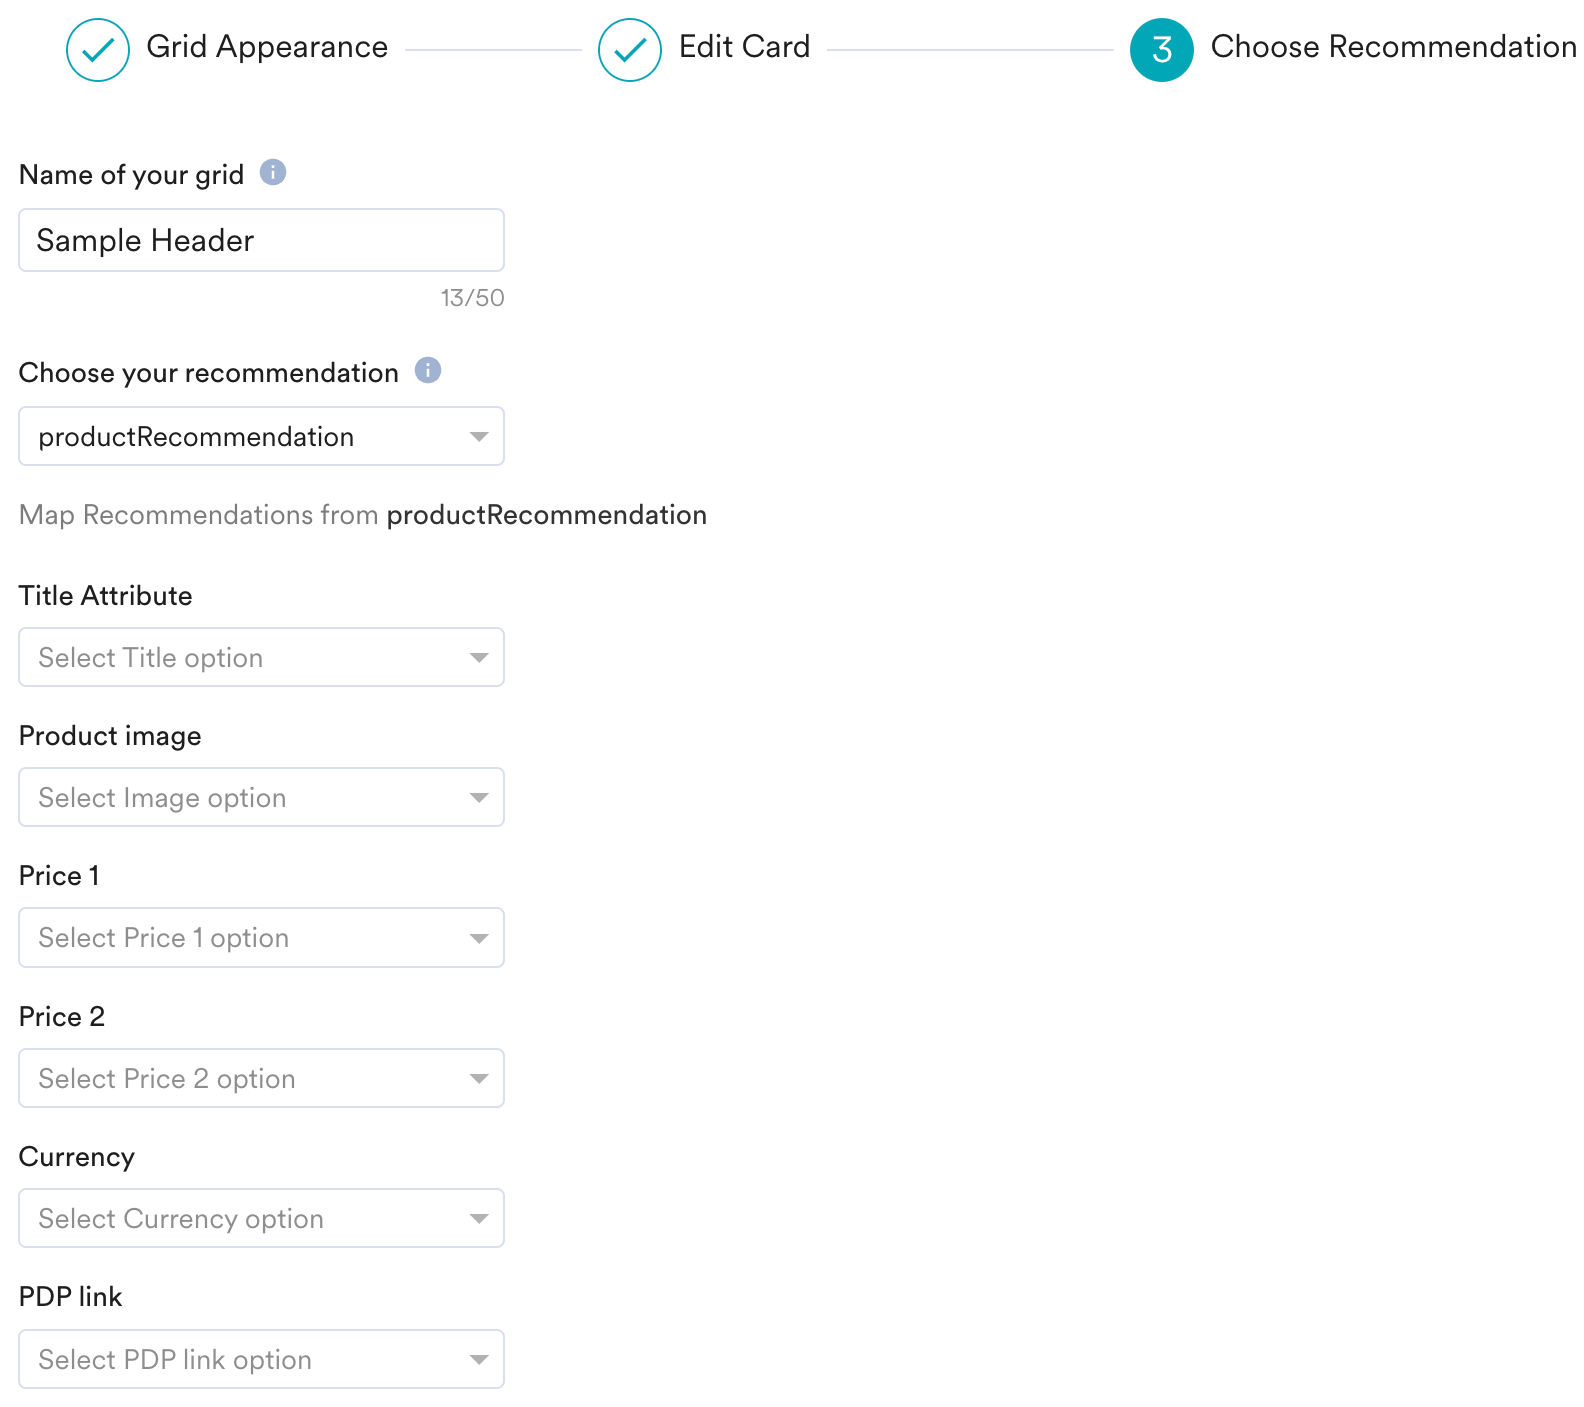Click the Product image dropdown arrow
This screenshot has width=1584, height=1407.
(479, 798)
